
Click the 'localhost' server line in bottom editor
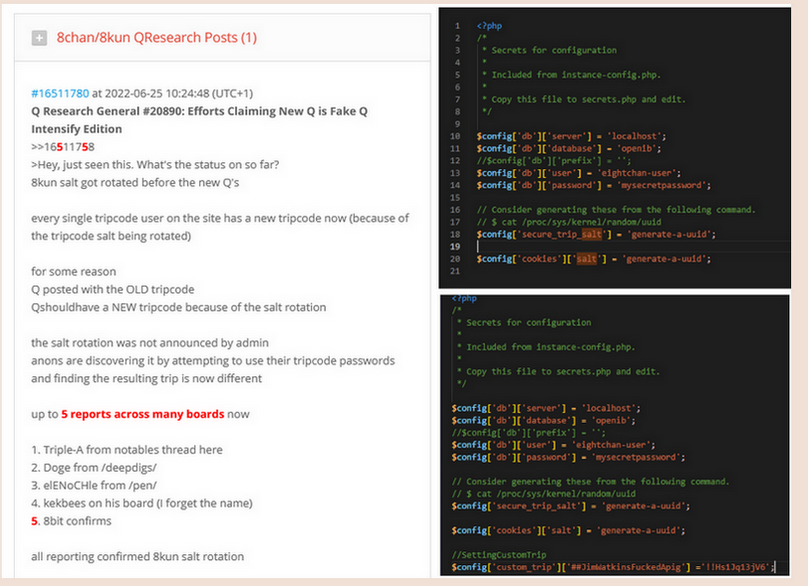point(546,408)
